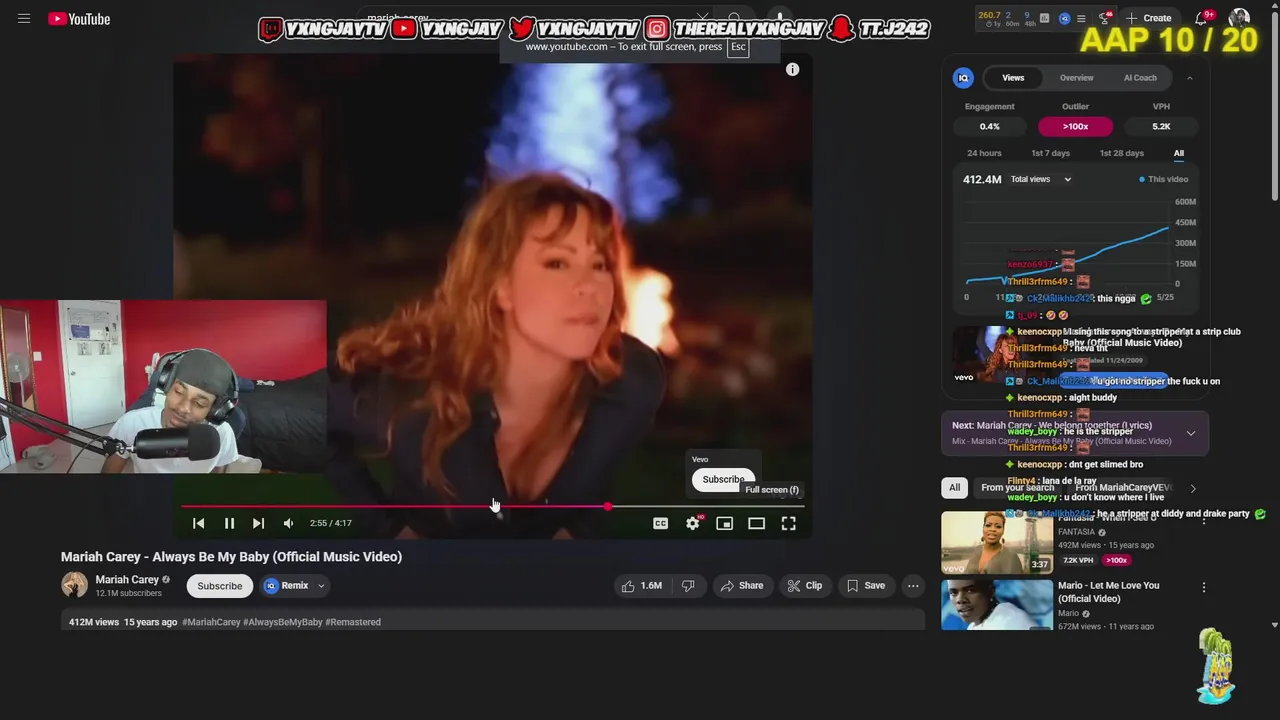
Task: Open the Fantasia video thumbnail
Action: [x=997, y=542]
